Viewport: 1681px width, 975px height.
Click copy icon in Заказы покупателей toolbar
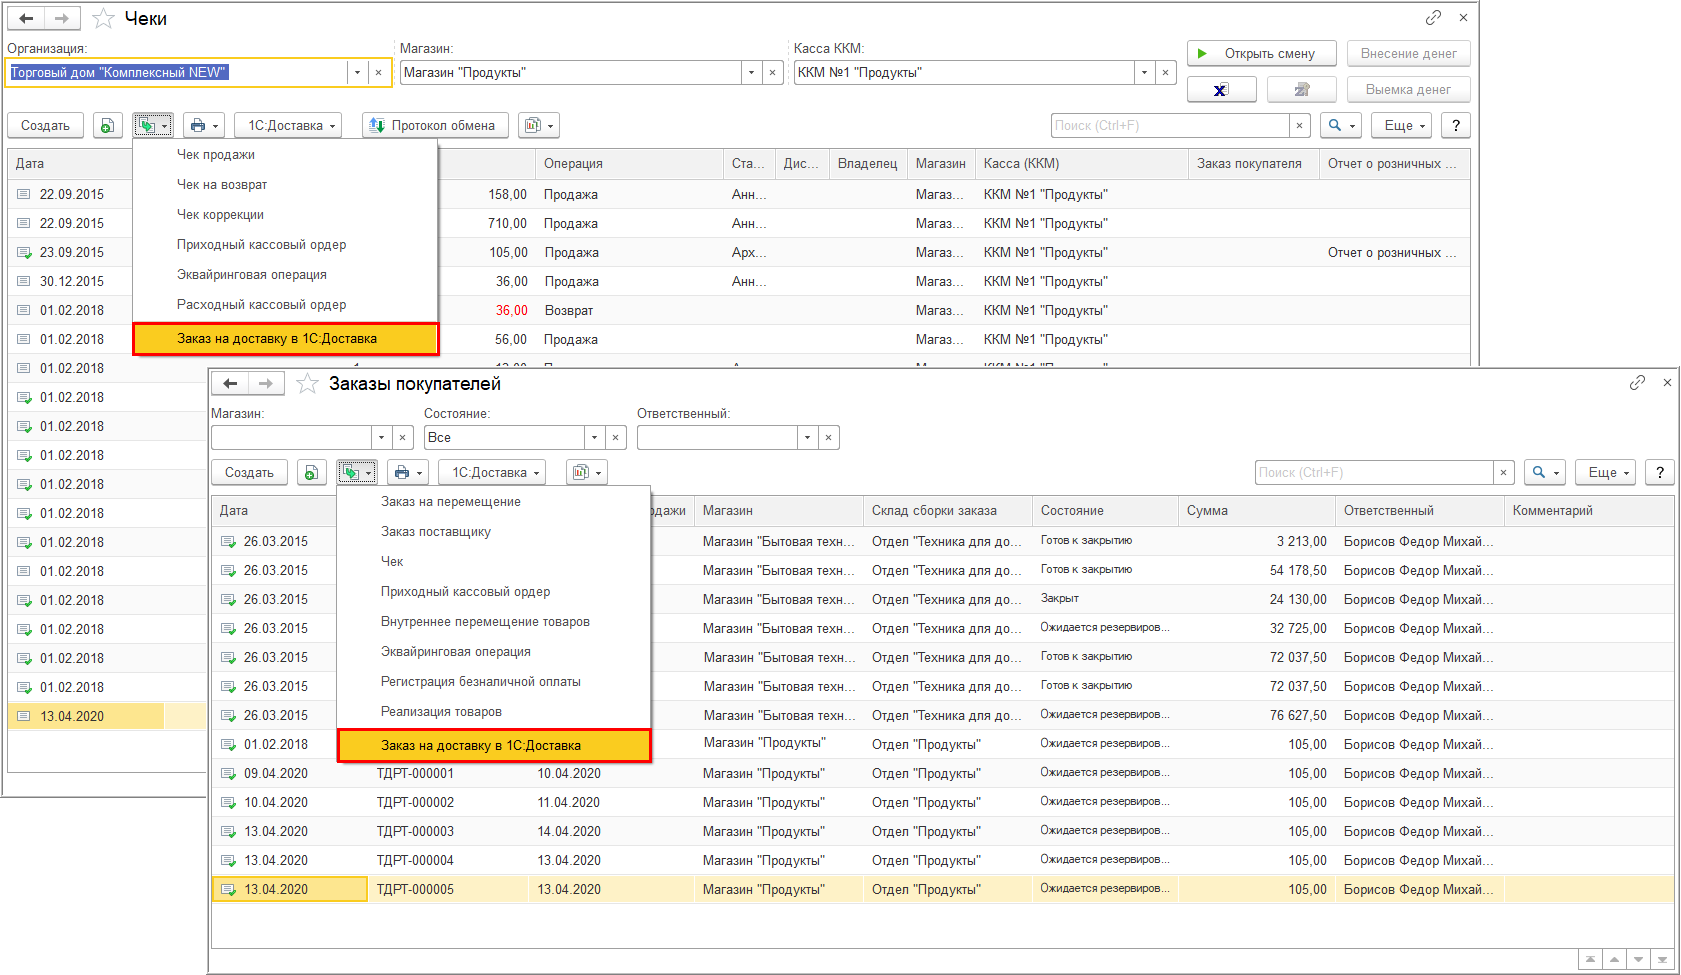312,472
